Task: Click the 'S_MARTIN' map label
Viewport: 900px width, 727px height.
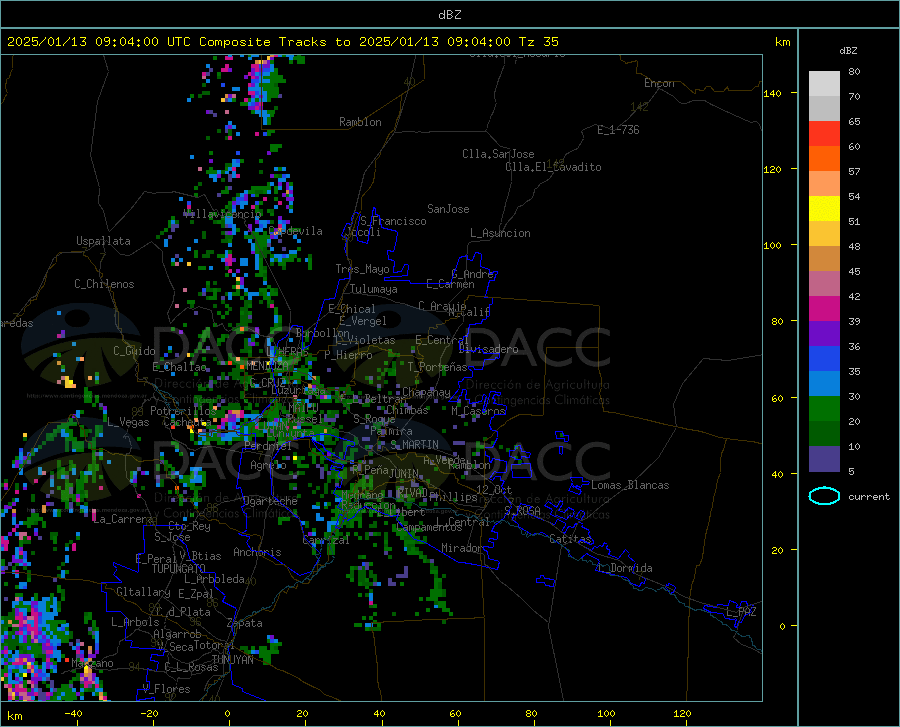Action: 414,444
